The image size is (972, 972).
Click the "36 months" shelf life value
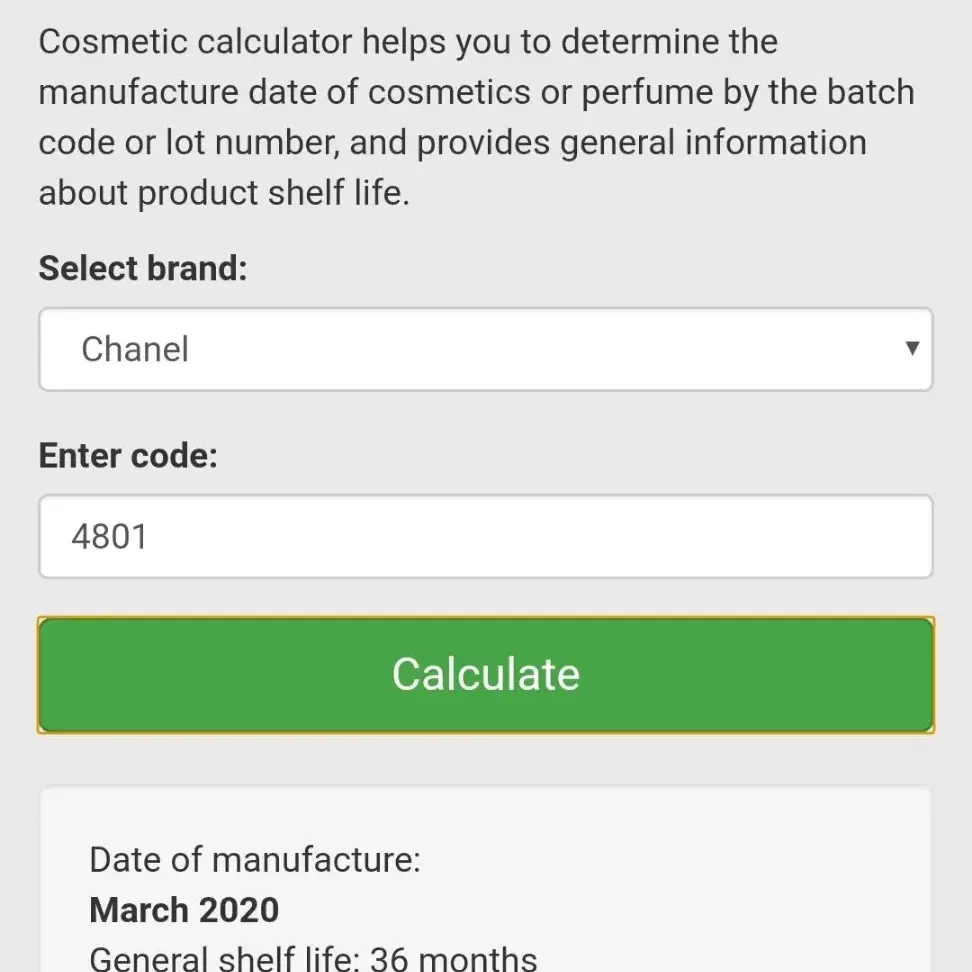(x=453, y=959)
